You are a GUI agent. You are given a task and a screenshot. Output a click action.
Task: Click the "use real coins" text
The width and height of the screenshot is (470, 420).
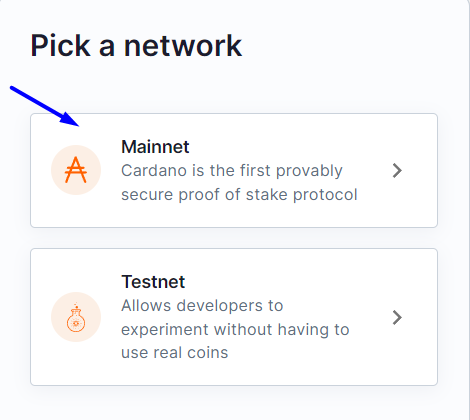(x=175, y=353)
